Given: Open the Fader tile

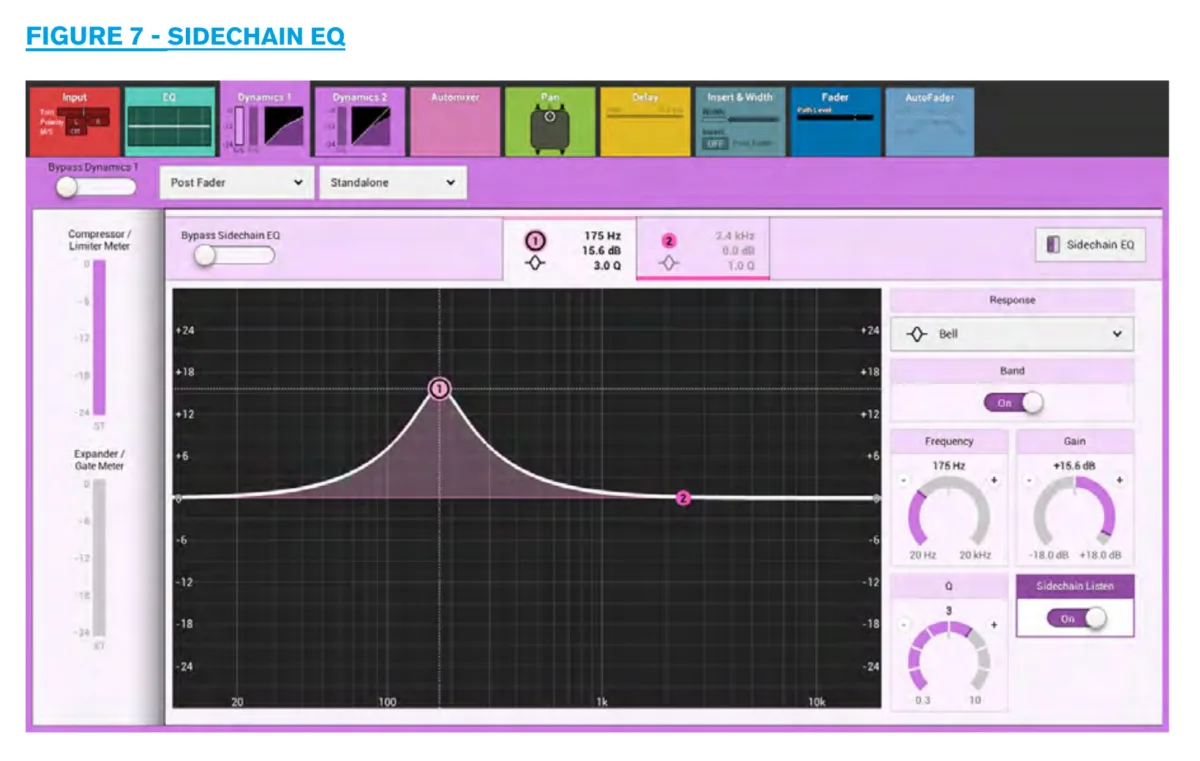Looking at the screenshot, I should tap(835, 121).
